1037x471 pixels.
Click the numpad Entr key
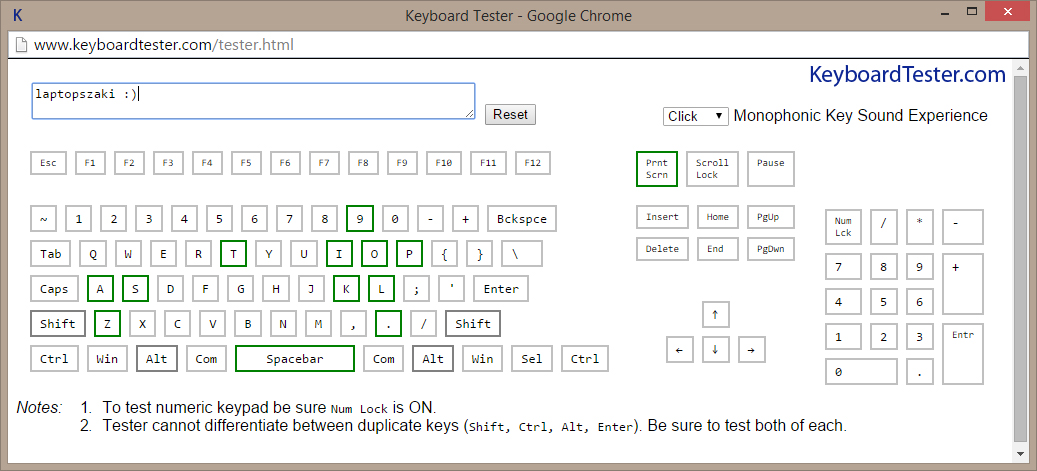pos(963,354)
